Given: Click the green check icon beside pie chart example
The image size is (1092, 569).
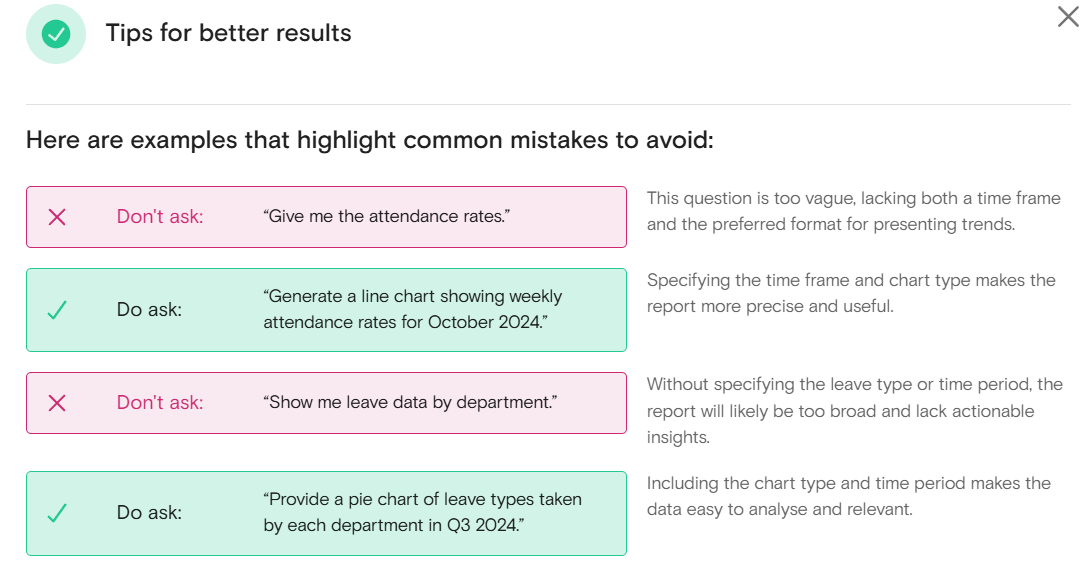Looking at the screenshot, I should (57, 513).
